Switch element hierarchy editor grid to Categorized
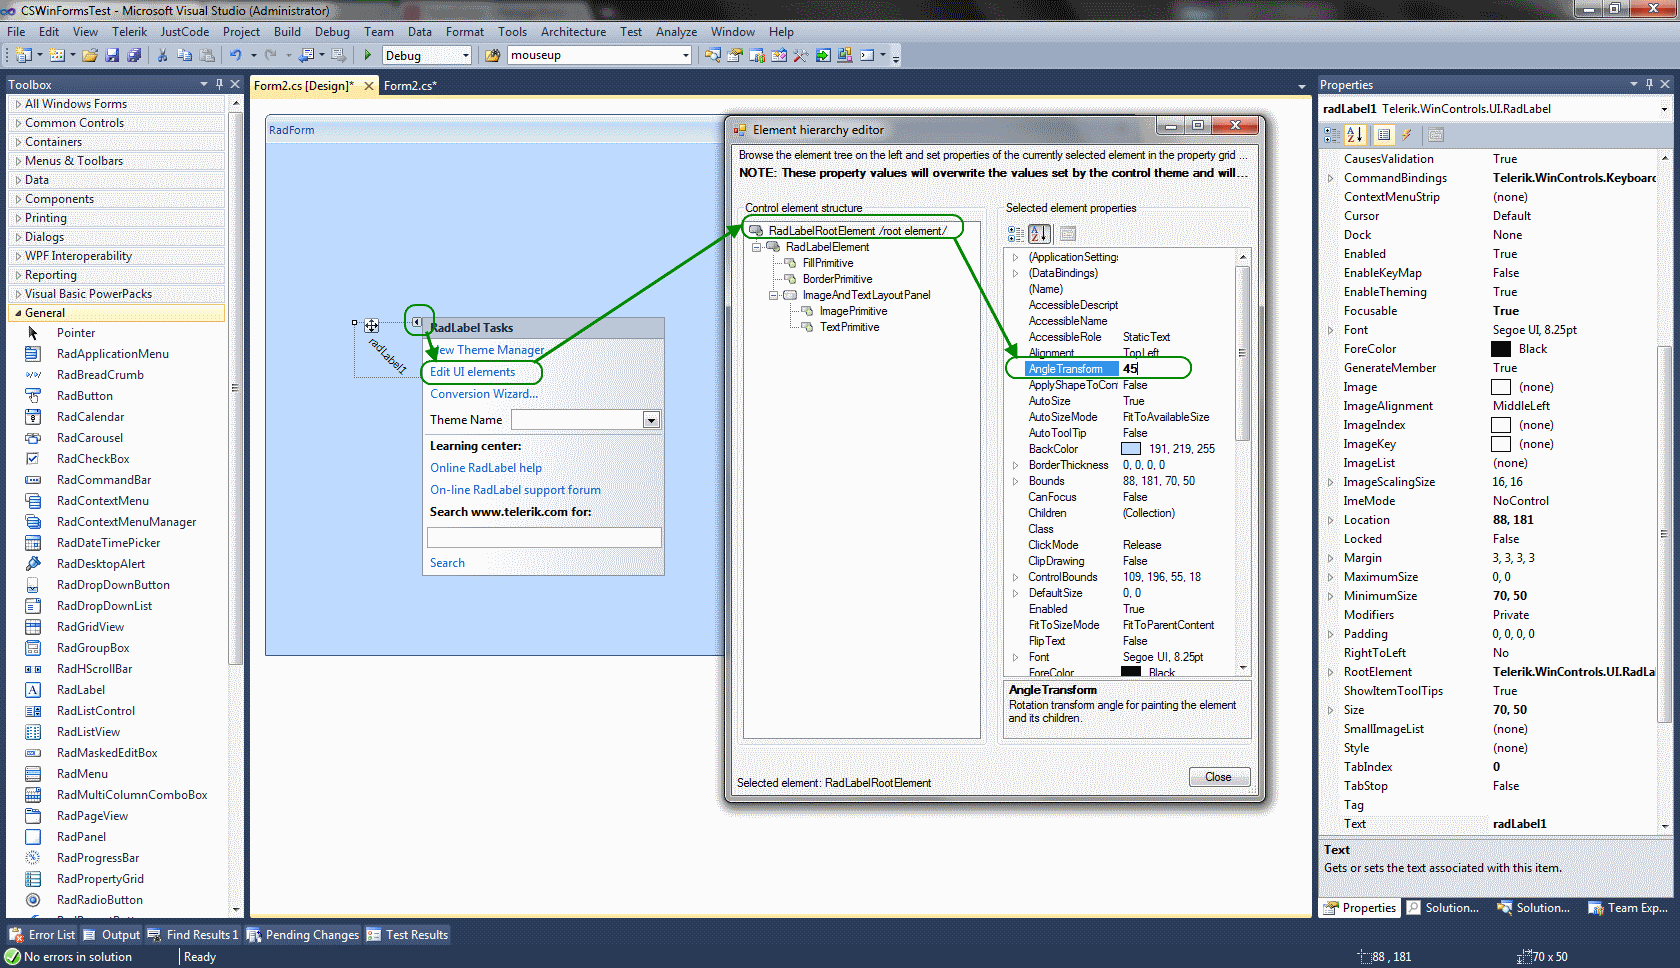1680x968 pixels. click(x=1016, y=233)
